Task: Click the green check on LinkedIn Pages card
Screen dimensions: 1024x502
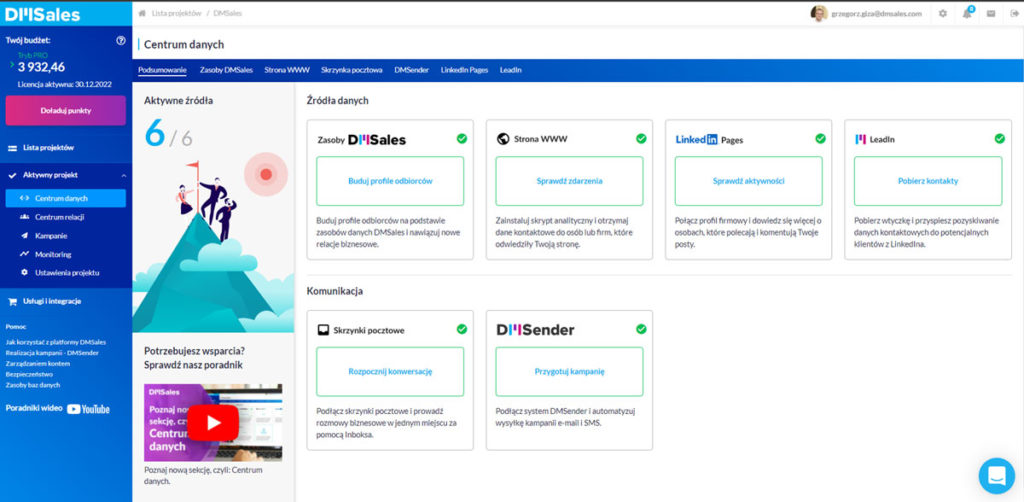Action: point(820,138)
